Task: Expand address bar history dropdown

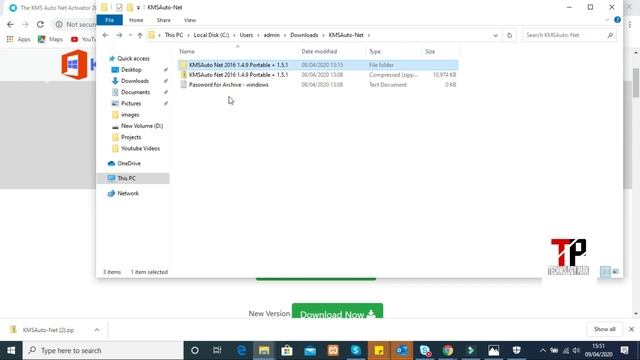Action: tap(495, 36)
